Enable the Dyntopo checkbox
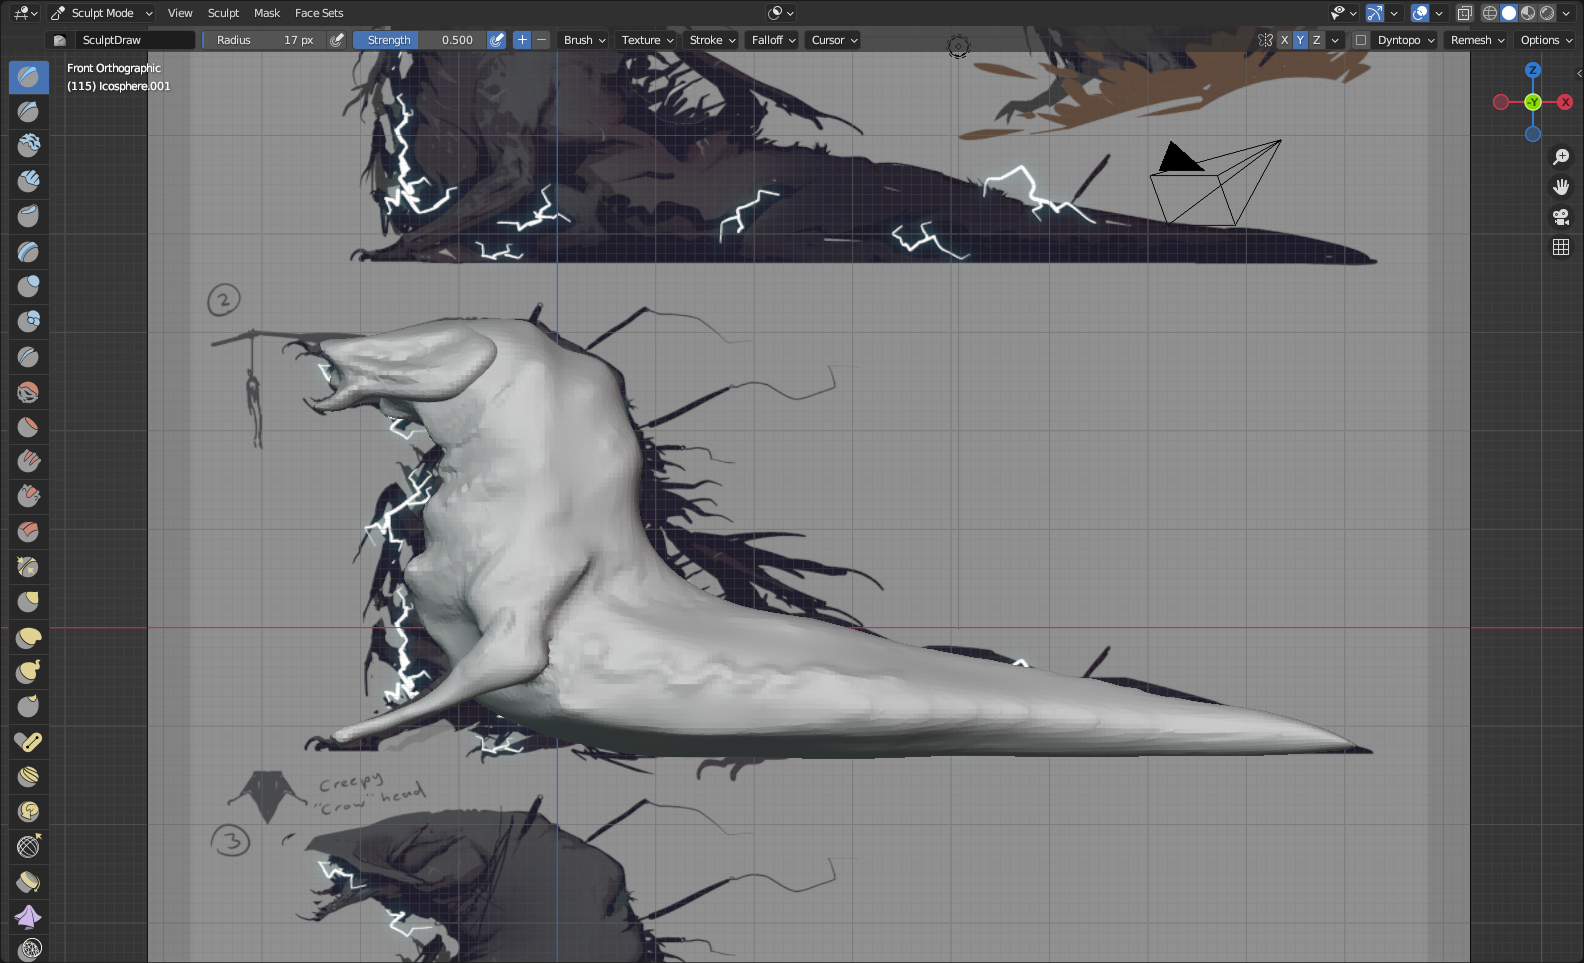The image size is (1584, 963). pyautogui.click(x=1360, y=40)
